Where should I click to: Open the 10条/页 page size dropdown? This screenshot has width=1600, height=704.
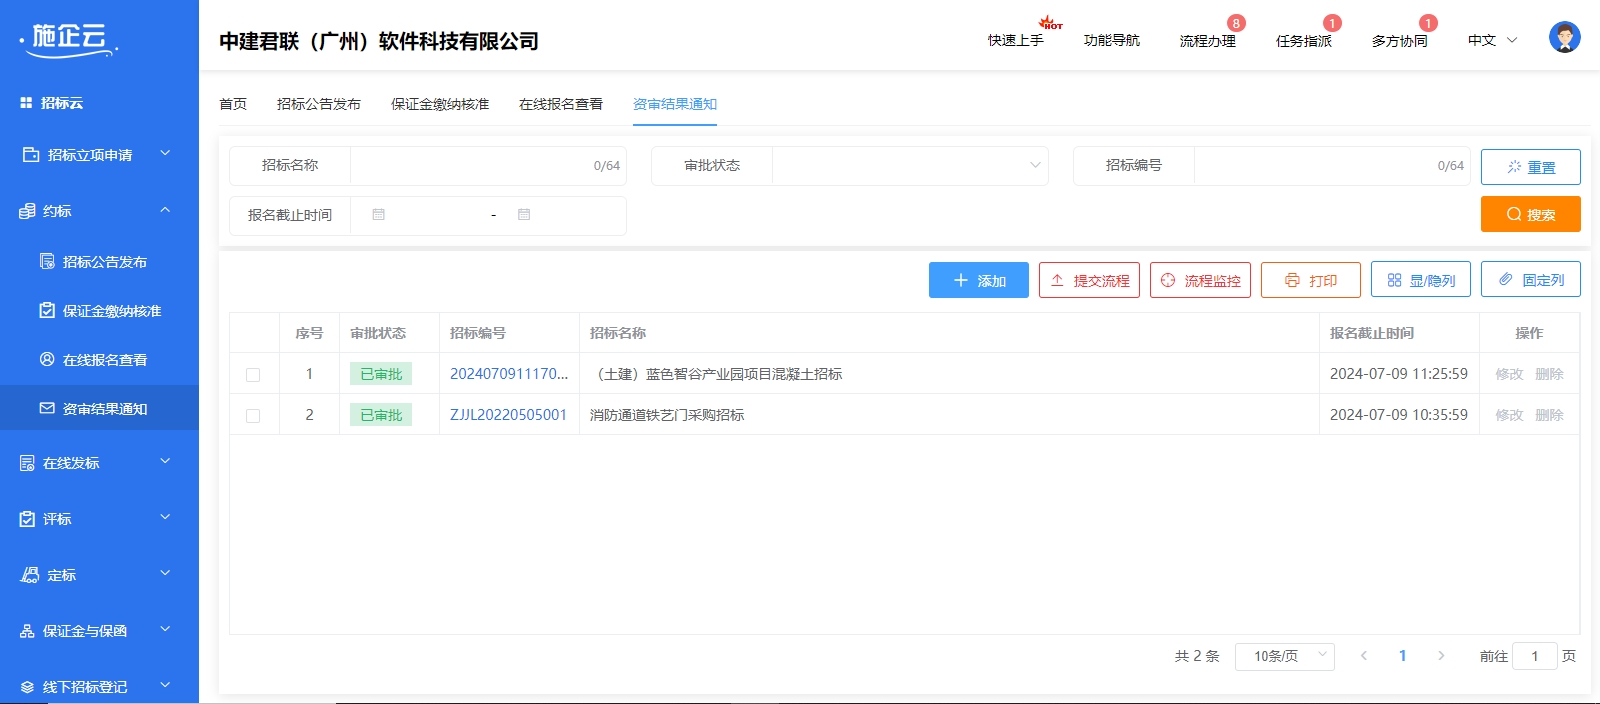pyautogui.click(x=1284, y=656)
